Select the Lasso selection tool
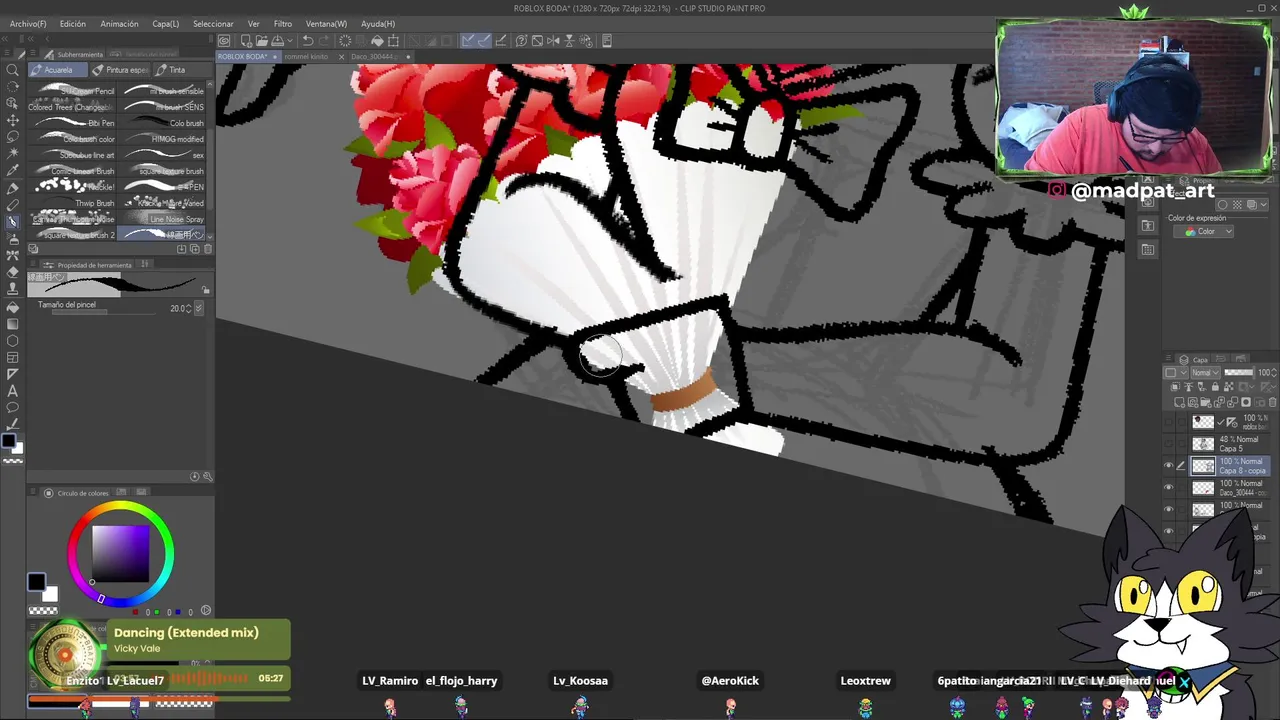 pos(13,136)
